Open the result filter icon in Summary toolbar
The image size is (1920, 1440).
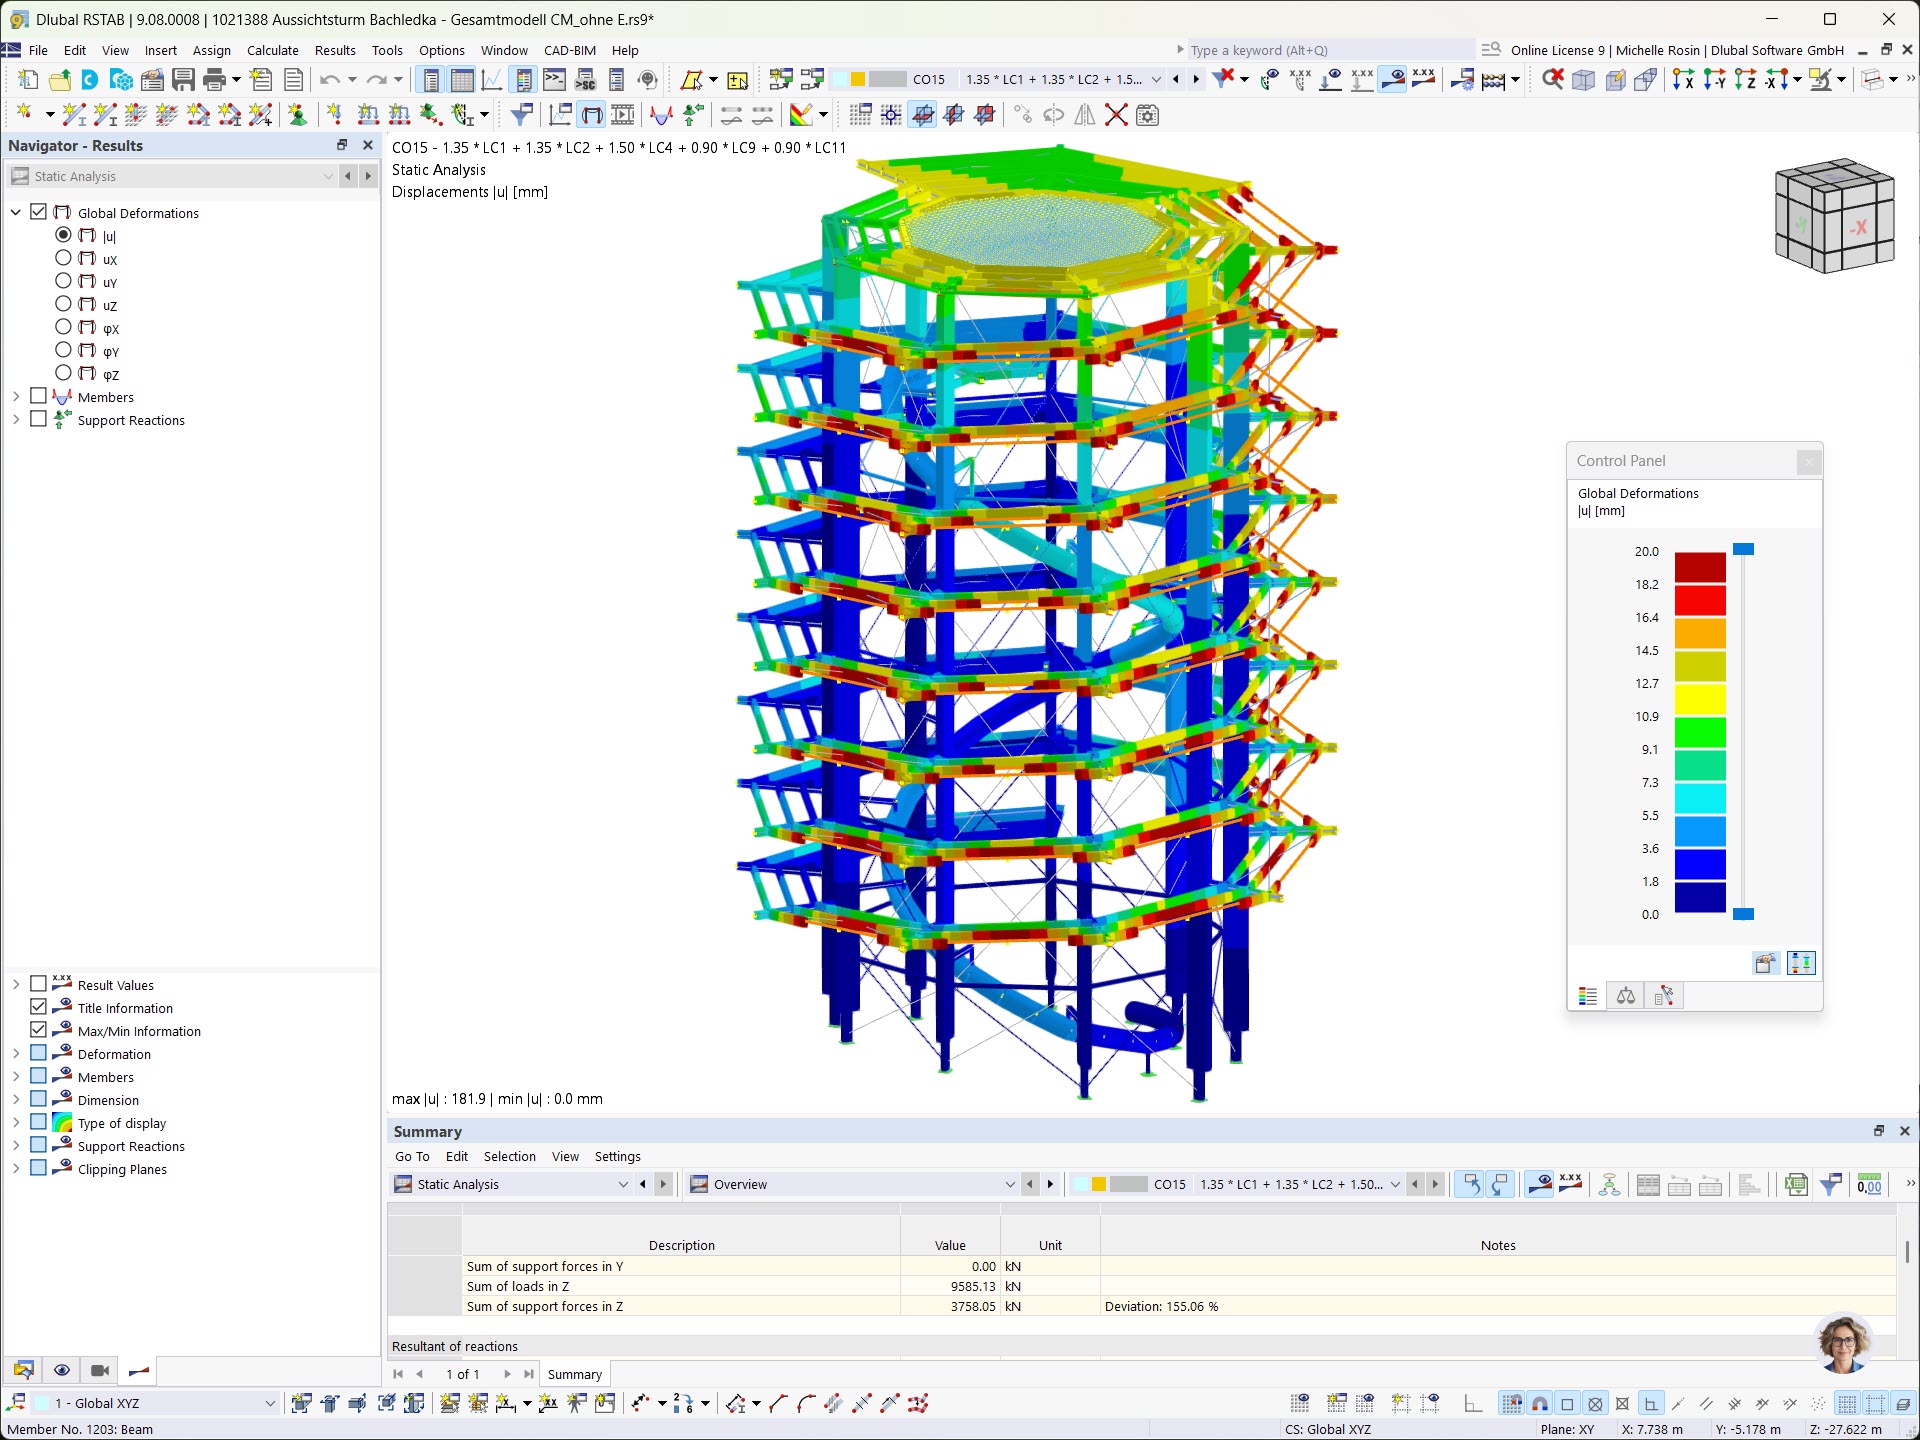(x=1832, y=1184)
